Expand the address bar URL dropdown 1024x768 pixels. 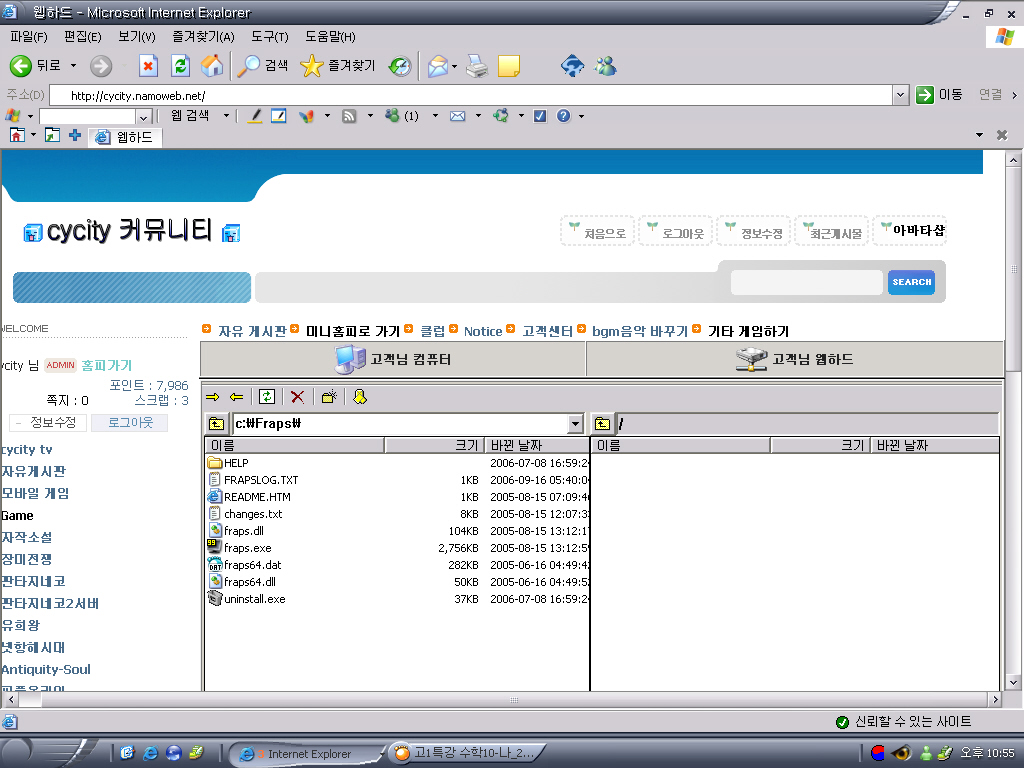point(900,95)
